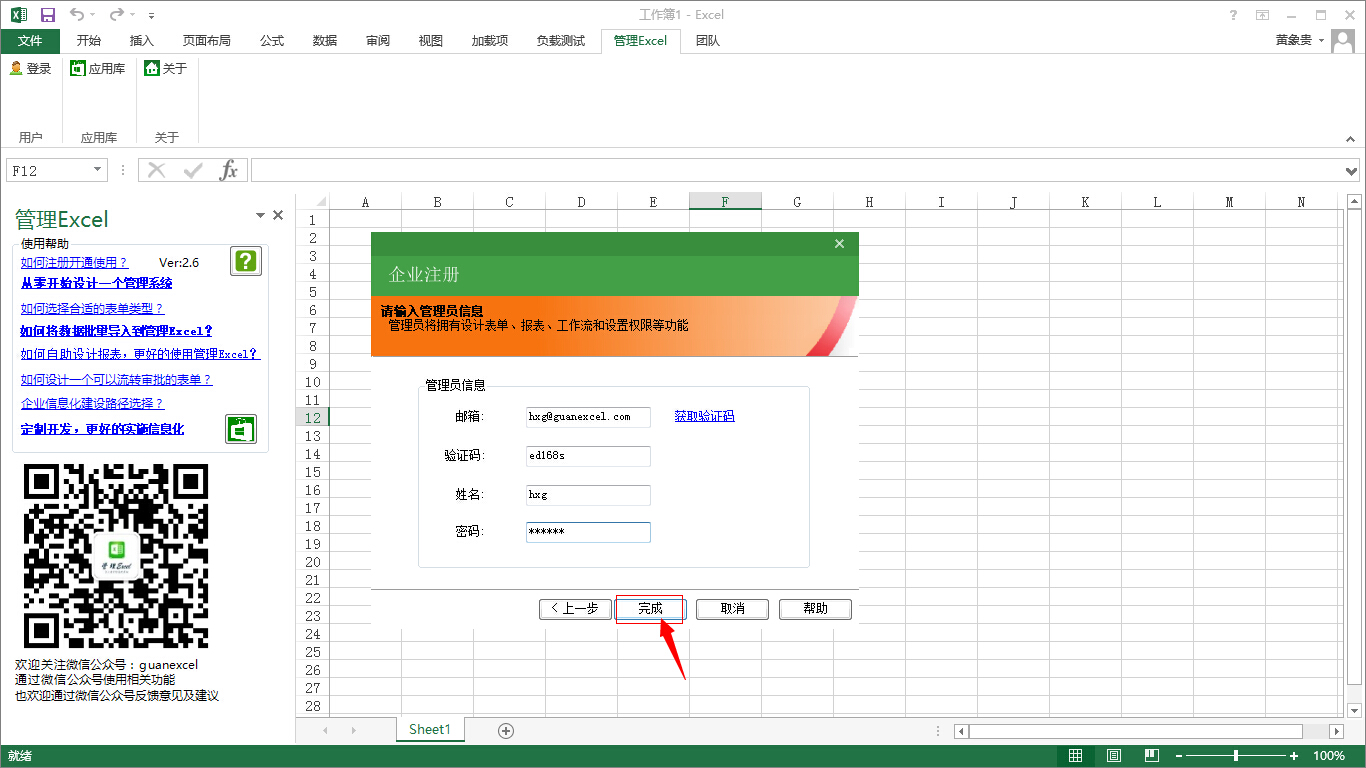The height and width of the screenshot is (768, 1366).
Task: Click the 取消 Cancel button
Action: coord(732,609)
